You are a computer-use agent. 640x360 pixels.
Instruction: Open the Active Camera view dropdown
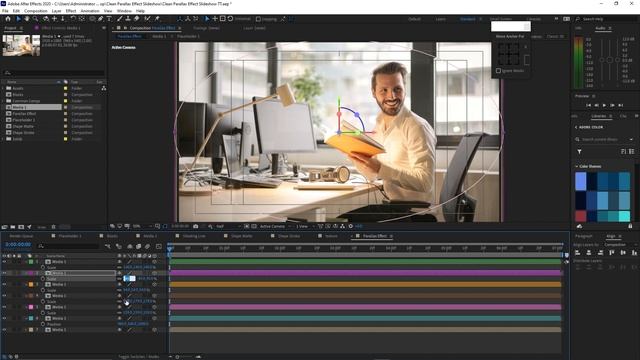275,226
